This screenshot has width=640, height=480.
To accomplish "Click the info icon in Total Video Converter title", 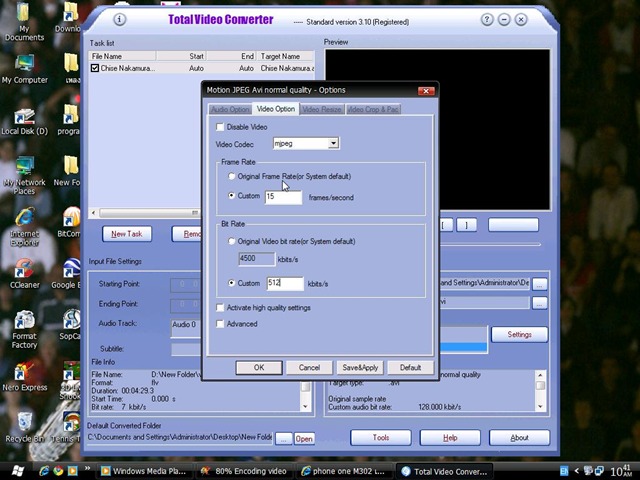I will [x=119, y=19].
